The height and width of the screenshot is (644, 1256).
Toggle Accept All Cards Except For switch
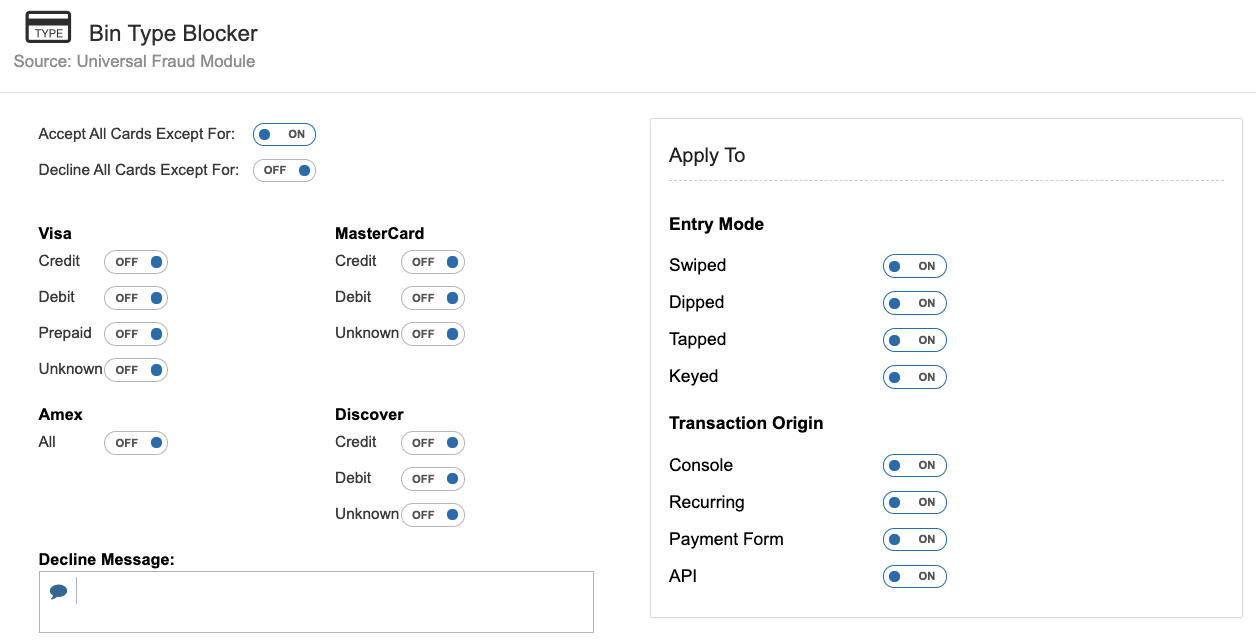point(284,134)
